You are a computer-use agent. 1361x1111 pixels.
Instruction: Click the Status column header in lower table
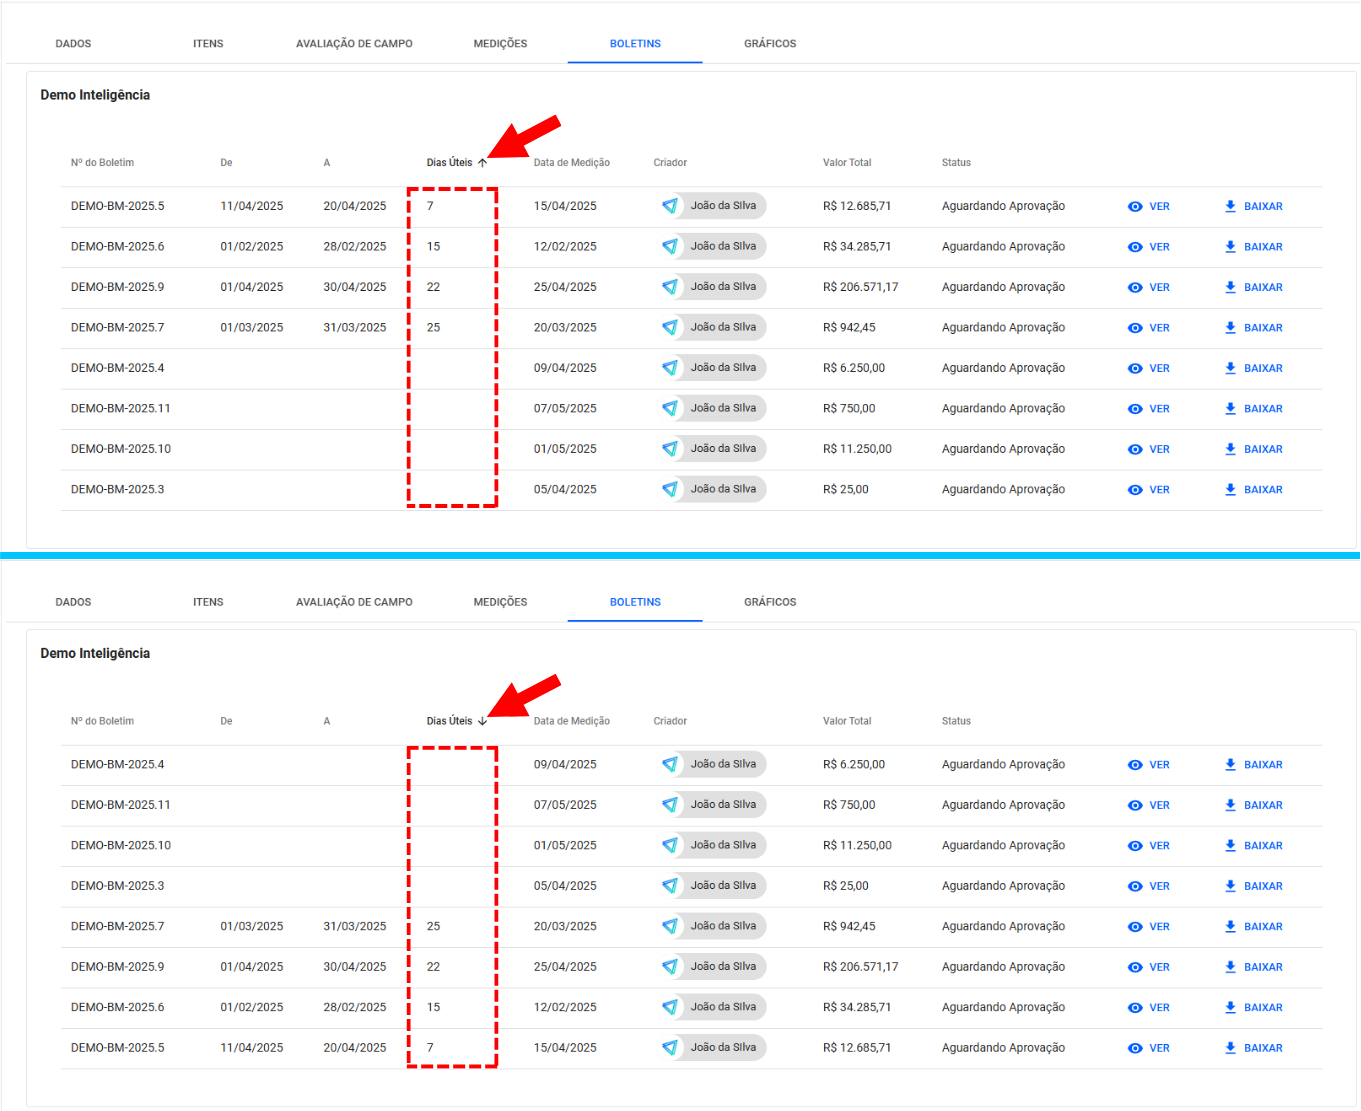(x=956, y=721)
